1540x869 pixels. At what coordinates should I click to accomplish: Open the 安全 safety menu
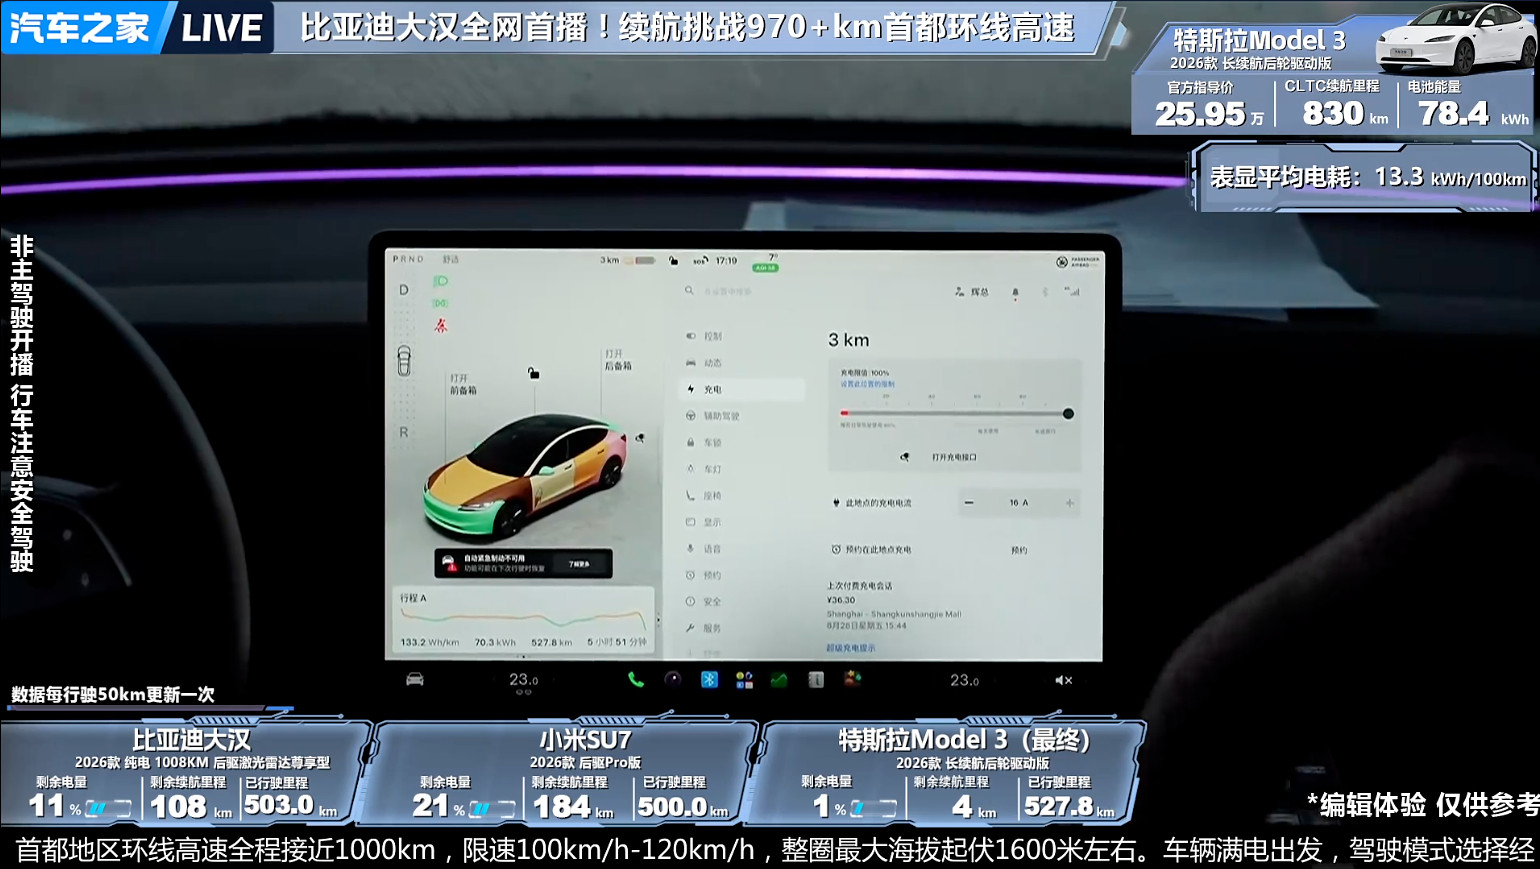(704, 602)
